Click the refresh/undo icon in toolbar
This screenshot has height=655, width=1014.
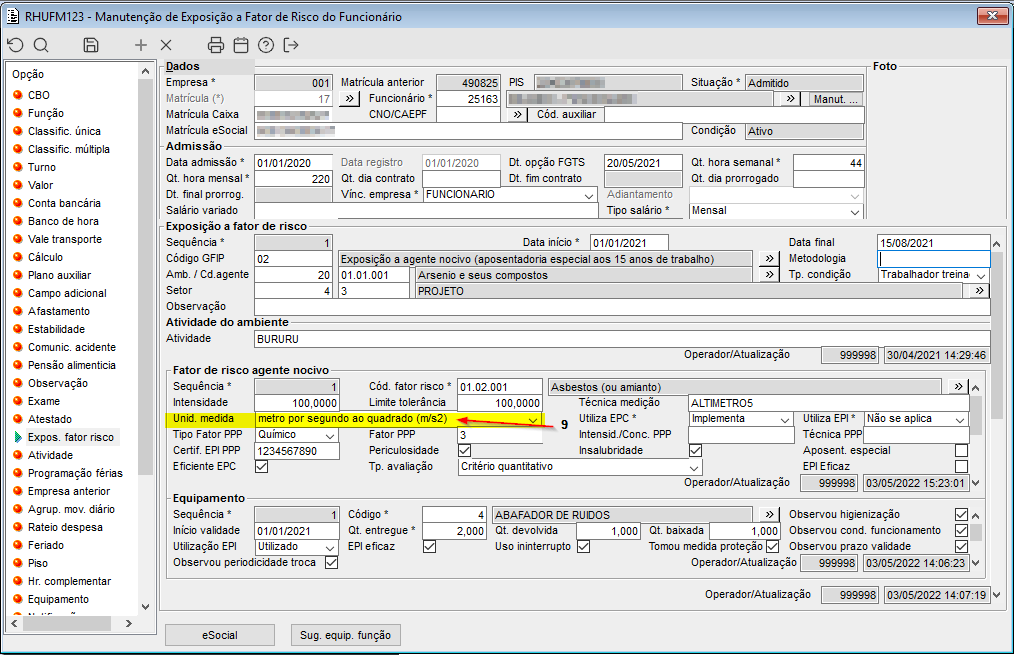[15, 45]
